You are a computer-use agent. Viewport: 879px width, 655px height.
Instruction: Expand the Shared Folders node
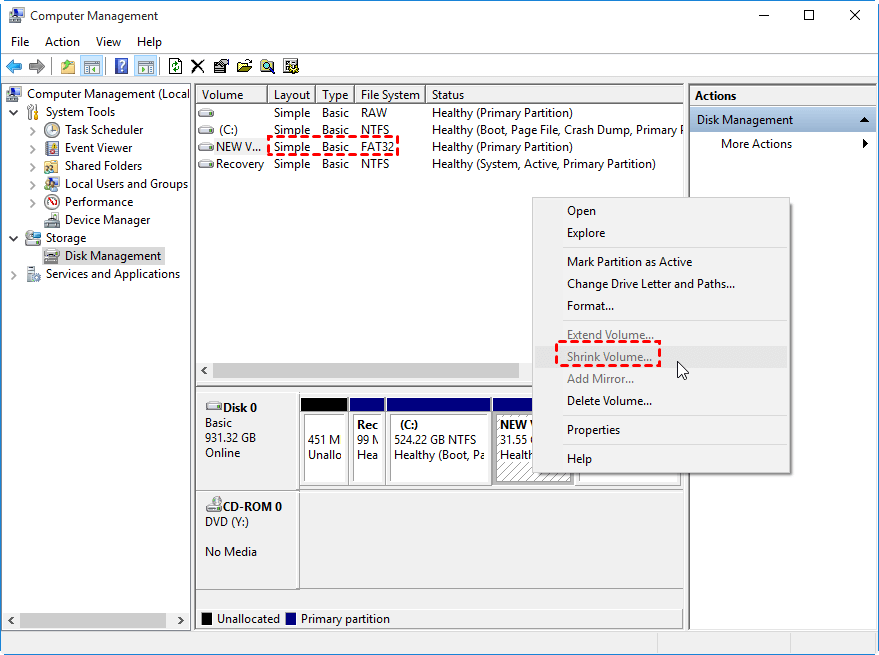[x=33, y=167]
